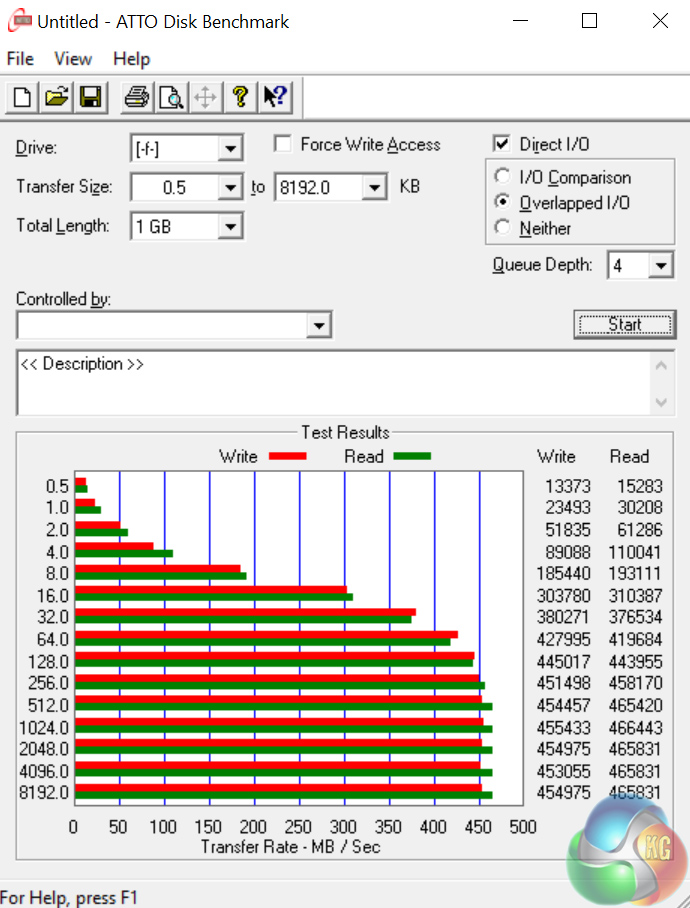The height and width of the screenshot is (908, 690).
Task: Select the Overlapped I/O radio button
Action: click(502, 202)
